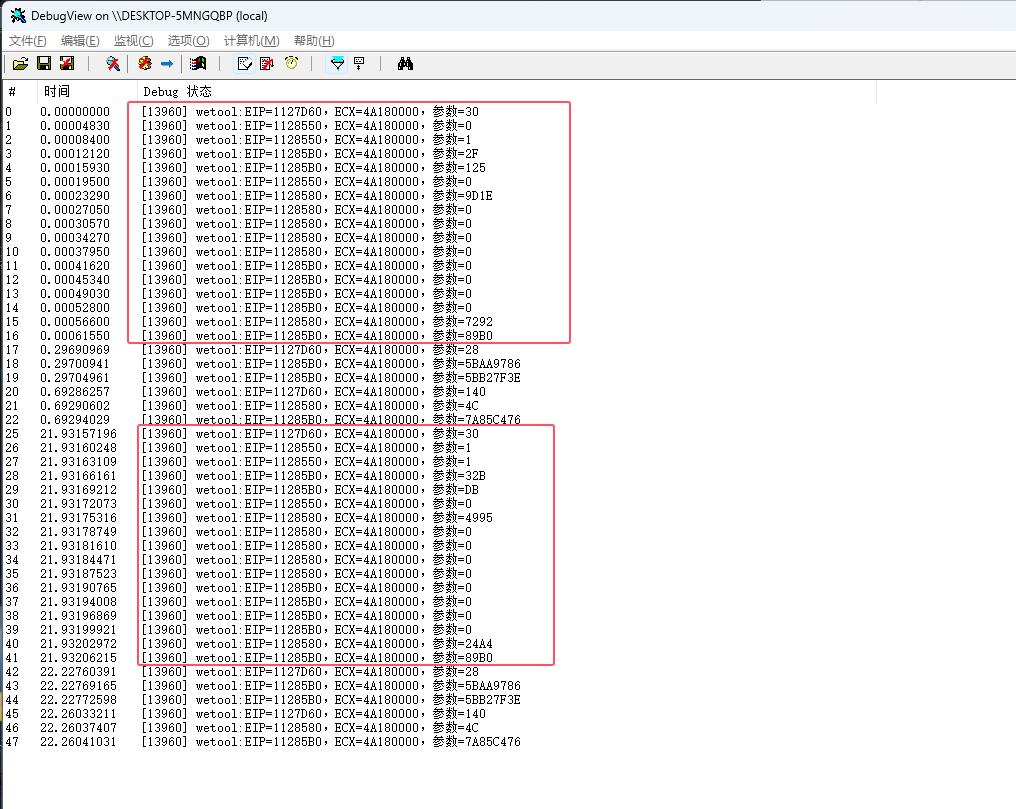Viewport: 1016px width, 809px height.
Task: Open the 计算机(M) menu
Action: point(251,41)
